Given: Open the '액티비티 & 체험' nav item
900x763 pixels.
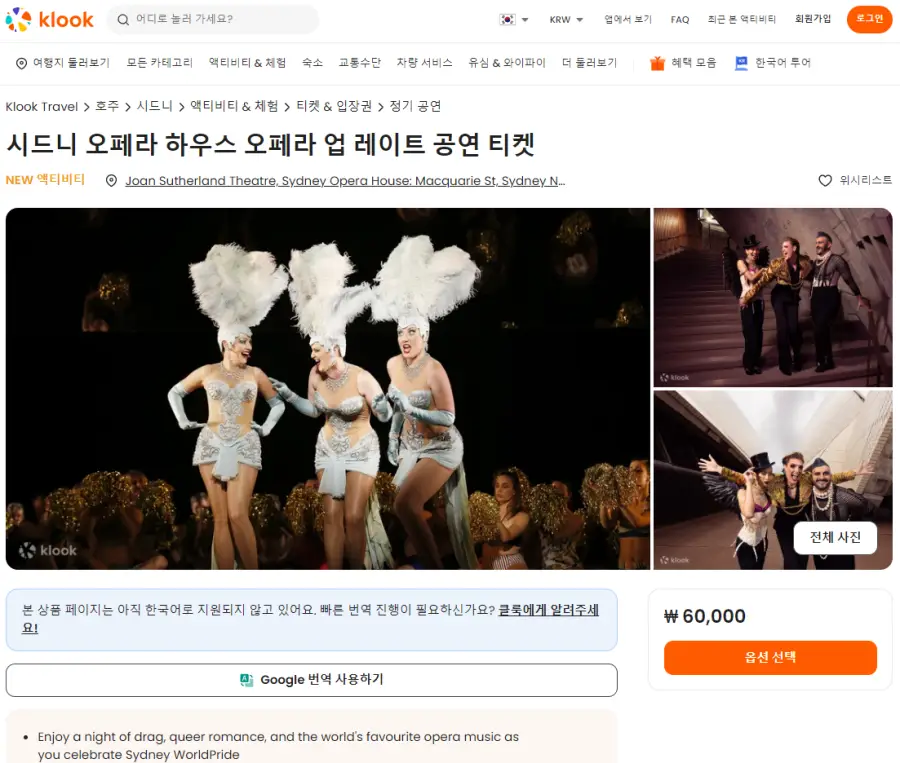Looking at the screenshot, I should (x=247, y=63).
